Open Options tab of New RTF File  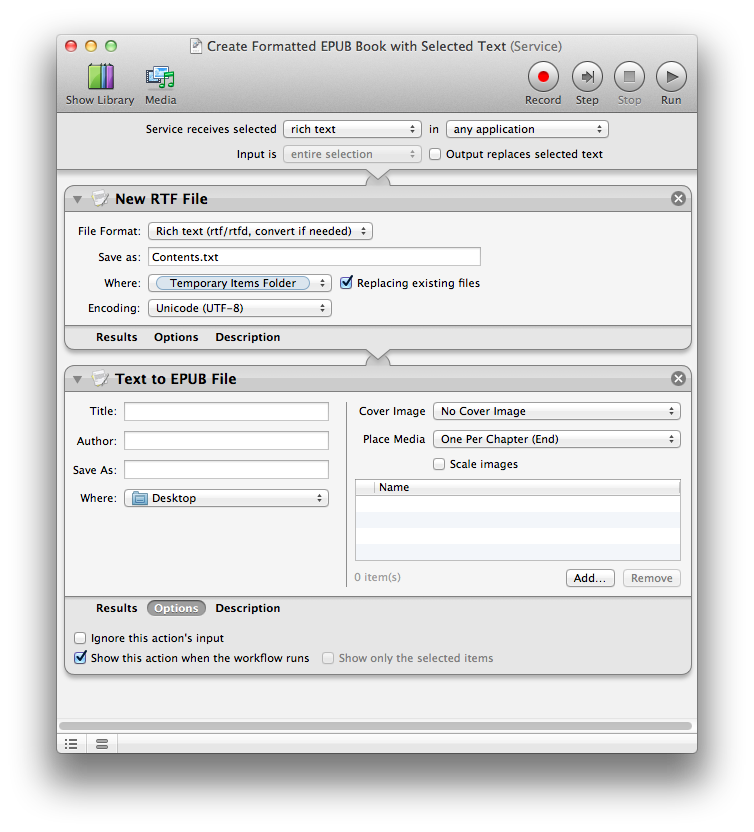[x=176, y=337]
